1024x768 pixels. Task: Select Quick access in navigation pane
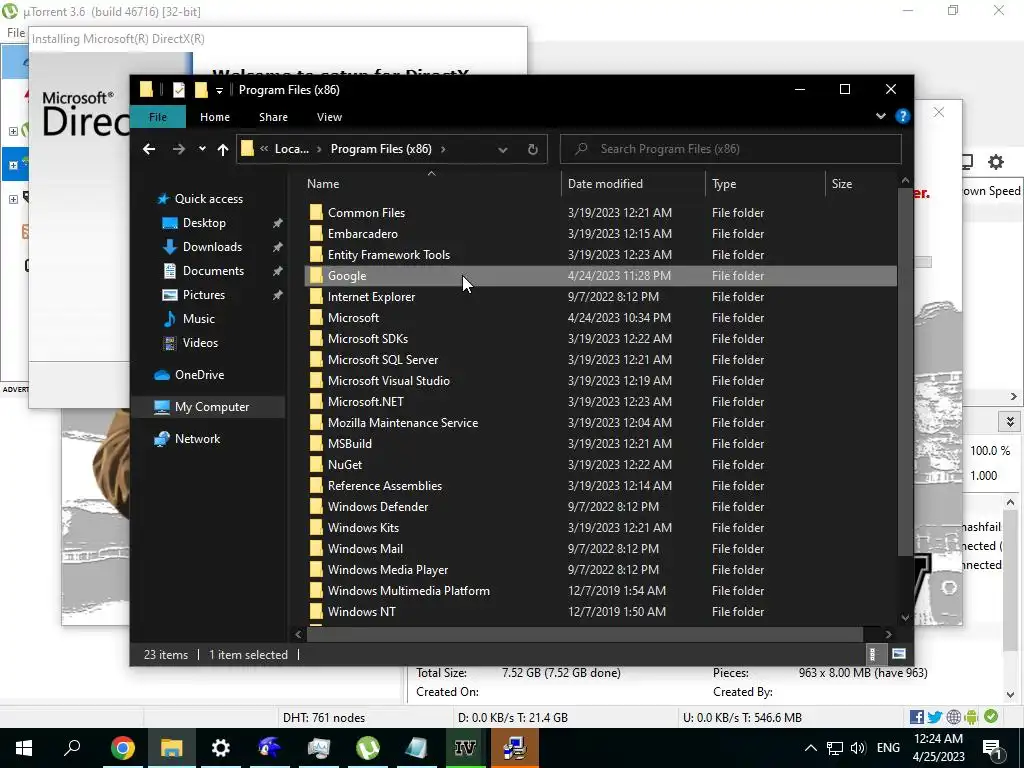pos(208,199)
